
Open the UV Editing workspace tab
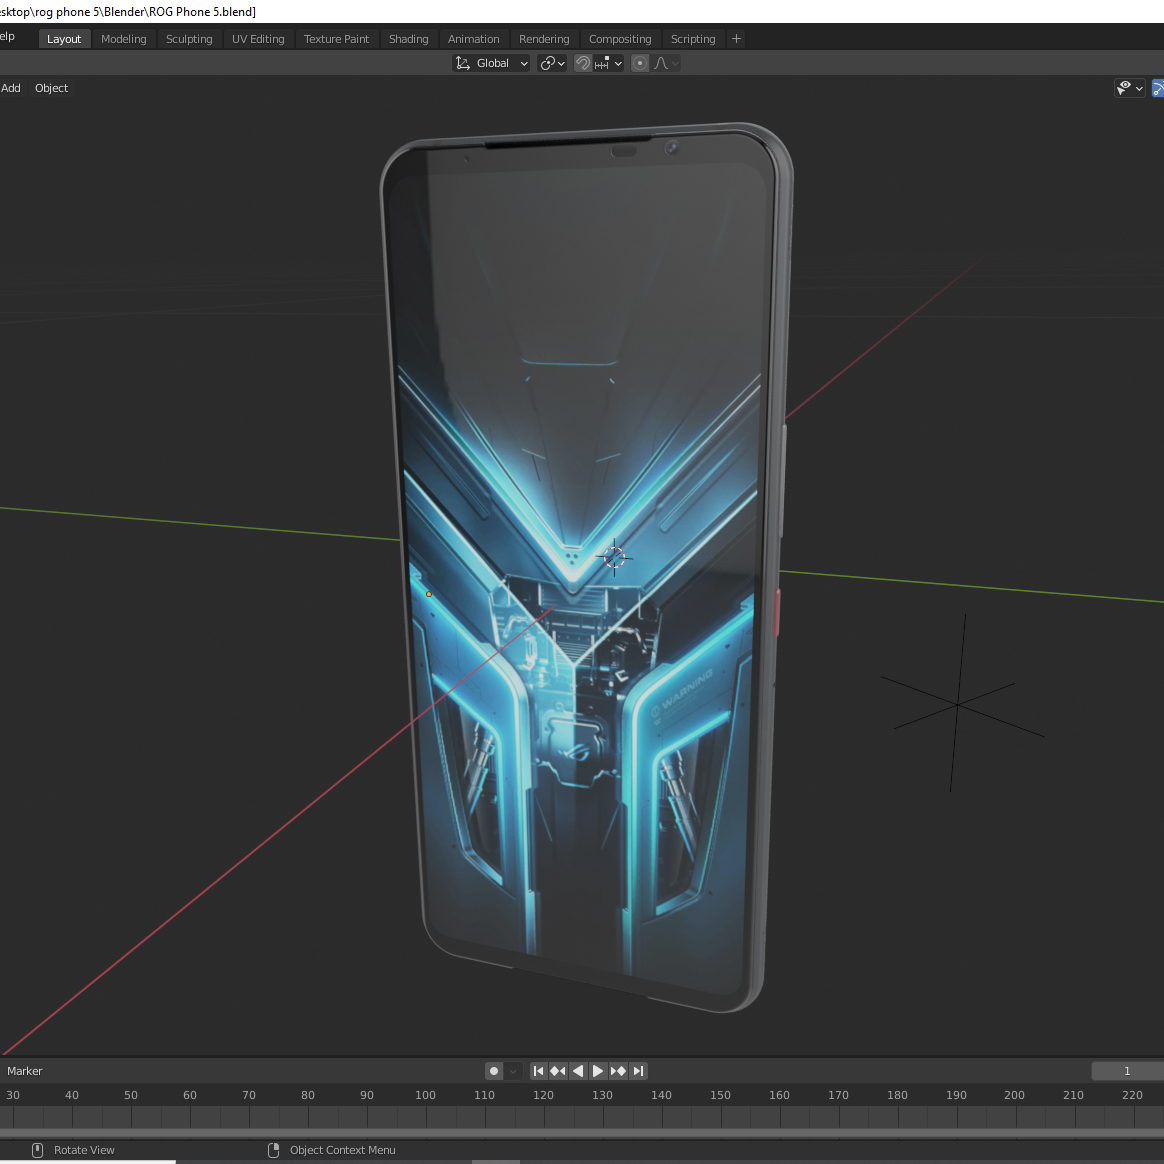[258, 39]
